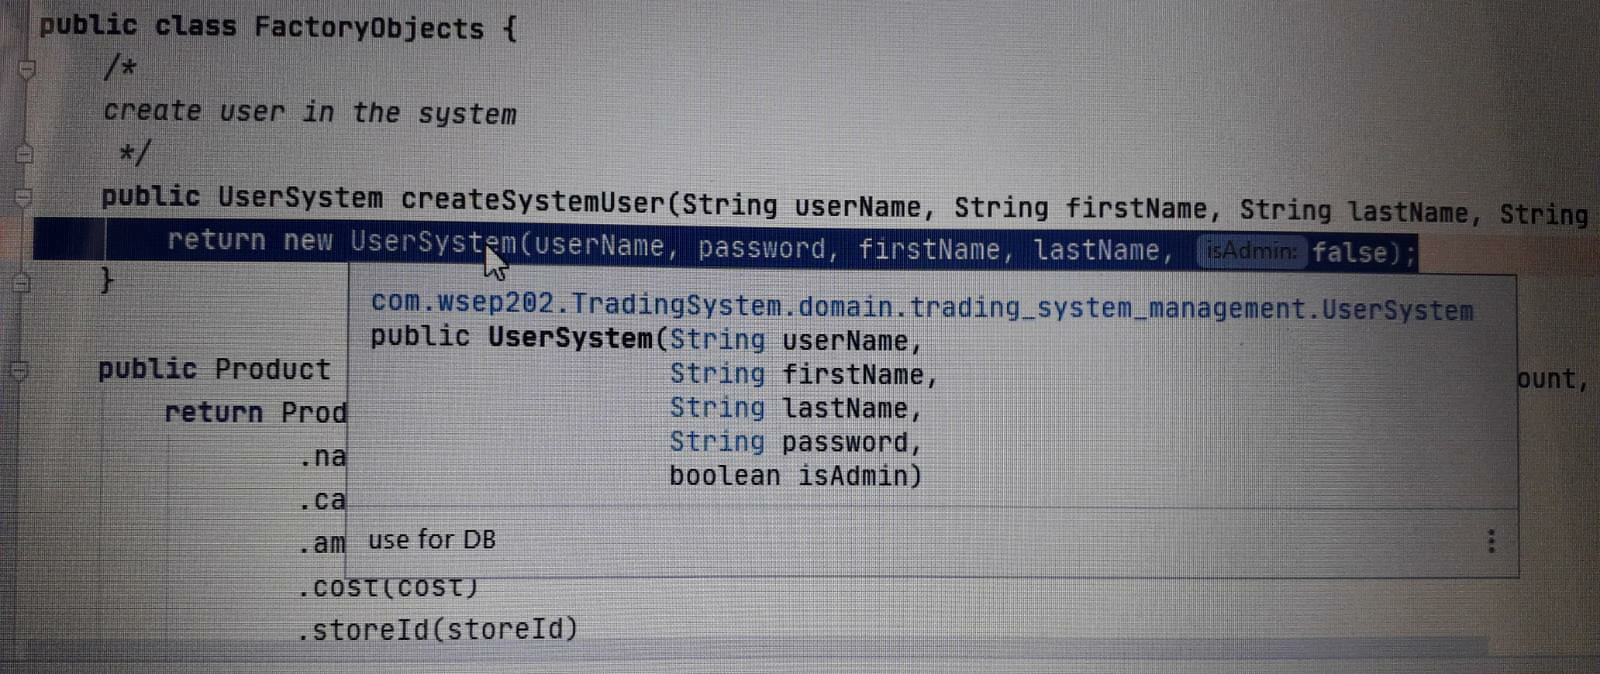Toggle the fold marker beside createSystemUser's closing brace
The height and width of the screenshot is (674, 1600).
[x=22, y=284]
